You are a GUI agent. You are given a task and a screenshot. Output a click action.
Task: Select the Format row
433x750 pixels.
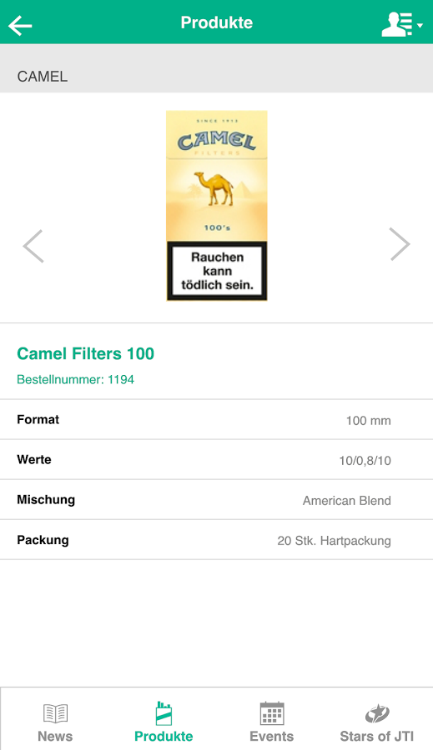tap(216, 419)
